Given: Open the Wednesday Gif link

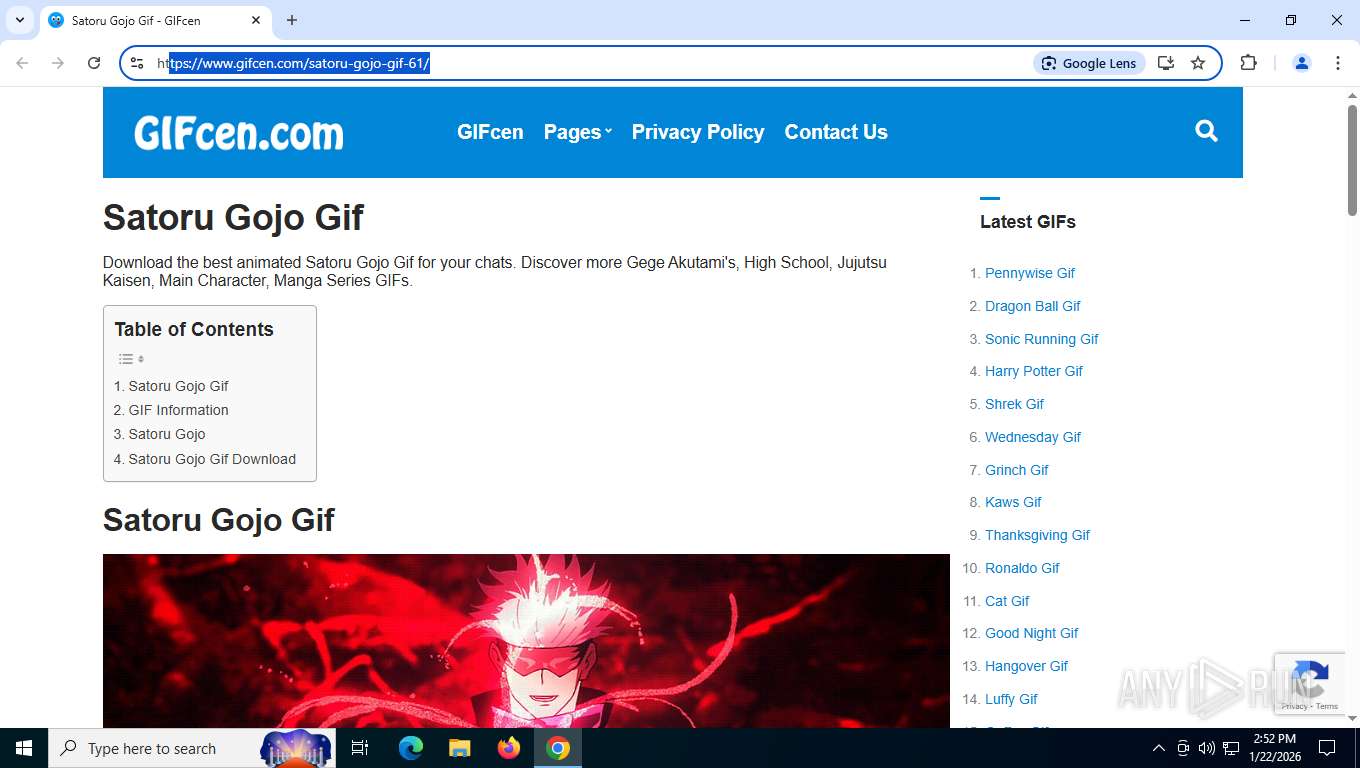Looking at the screenshot, I should (x=1033, y=437).
